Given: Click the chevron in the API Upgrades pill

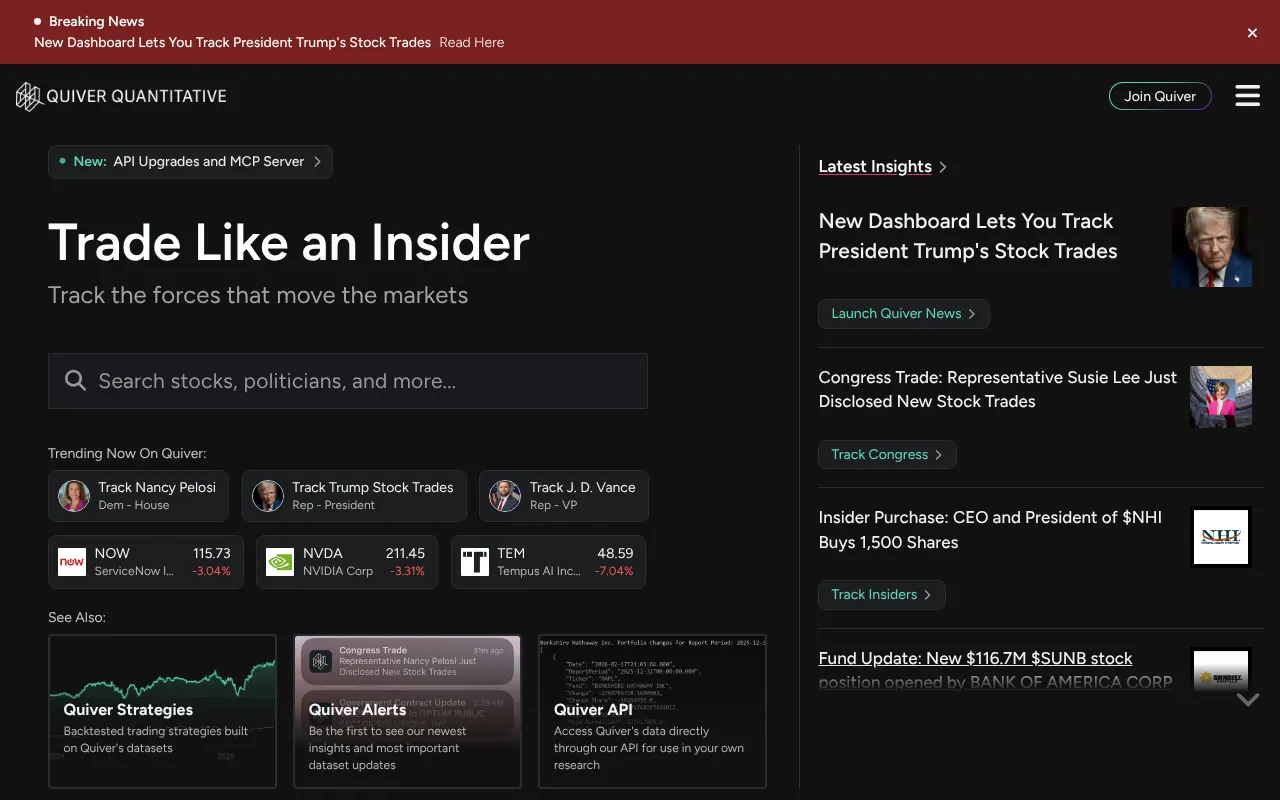Looking at the screenshot, I should click(317, 161).
